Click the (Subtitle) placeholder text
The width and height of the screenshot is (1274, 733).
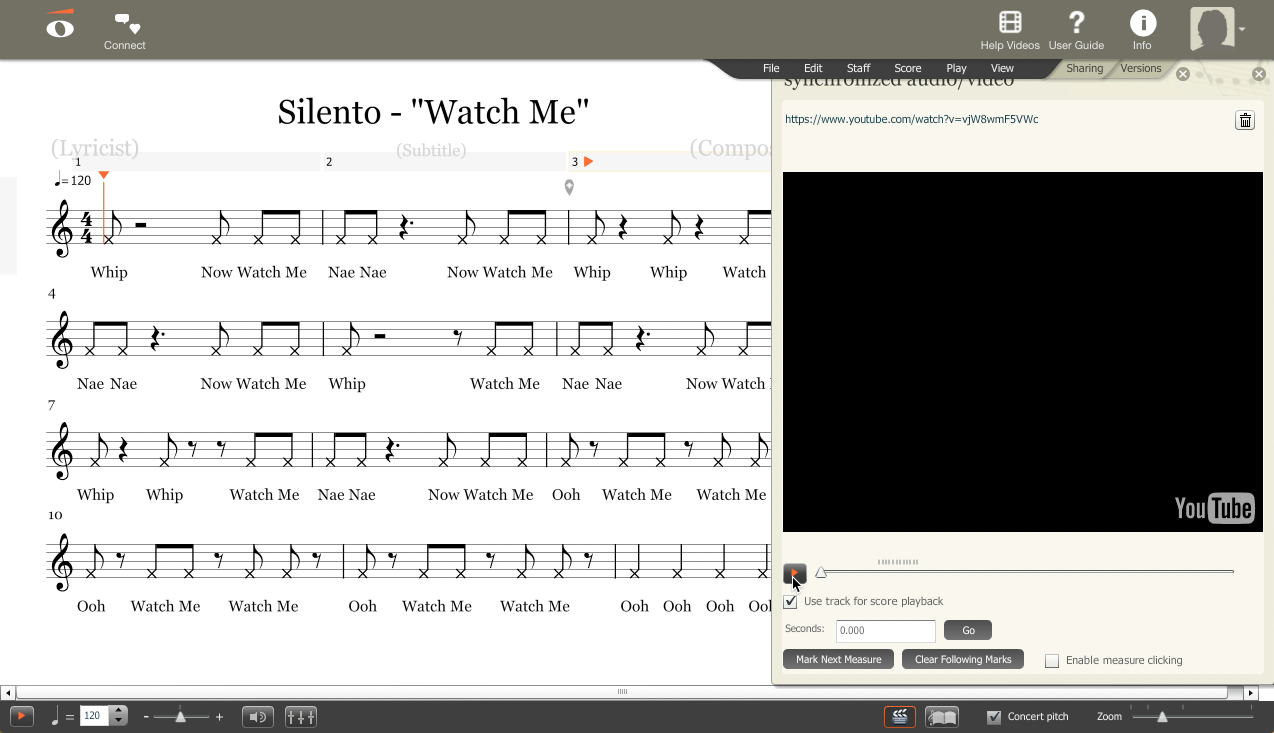coord(431,150)
